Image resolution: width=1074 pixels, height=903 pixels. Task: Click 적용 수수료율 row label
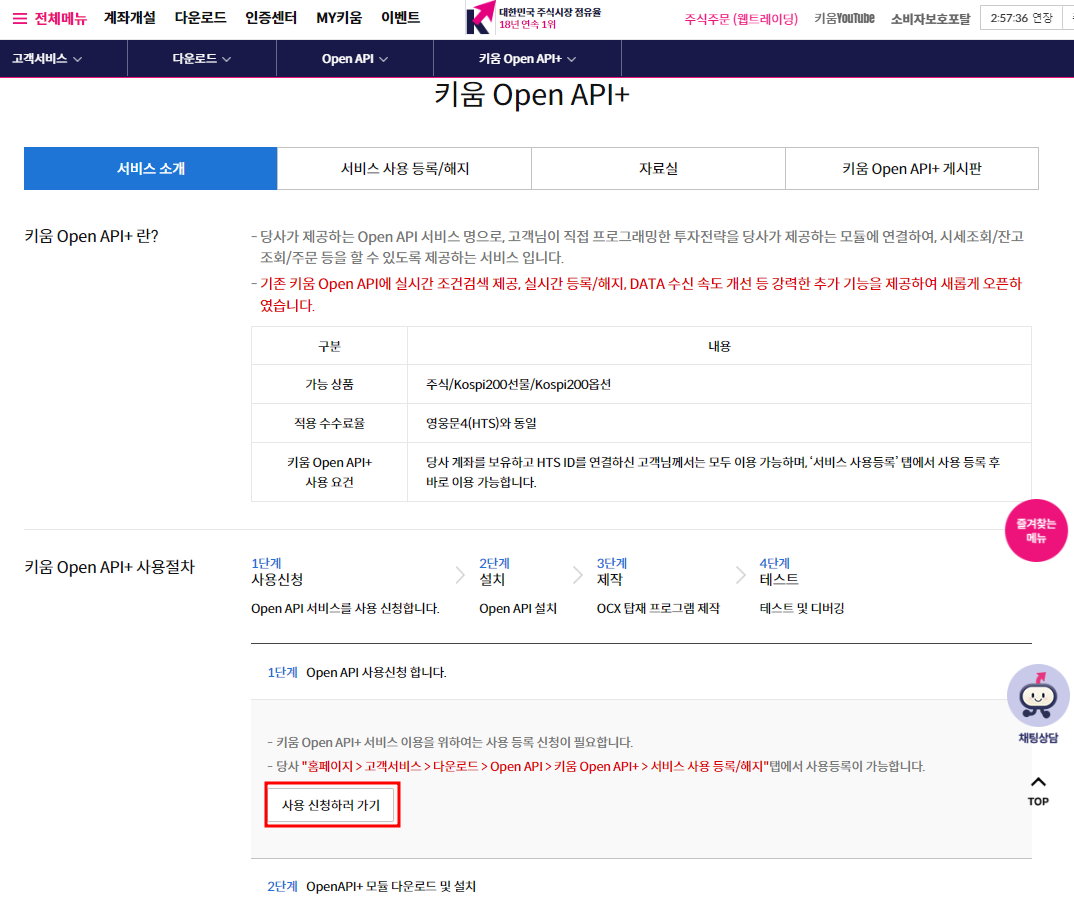click(x=329, y=423)
